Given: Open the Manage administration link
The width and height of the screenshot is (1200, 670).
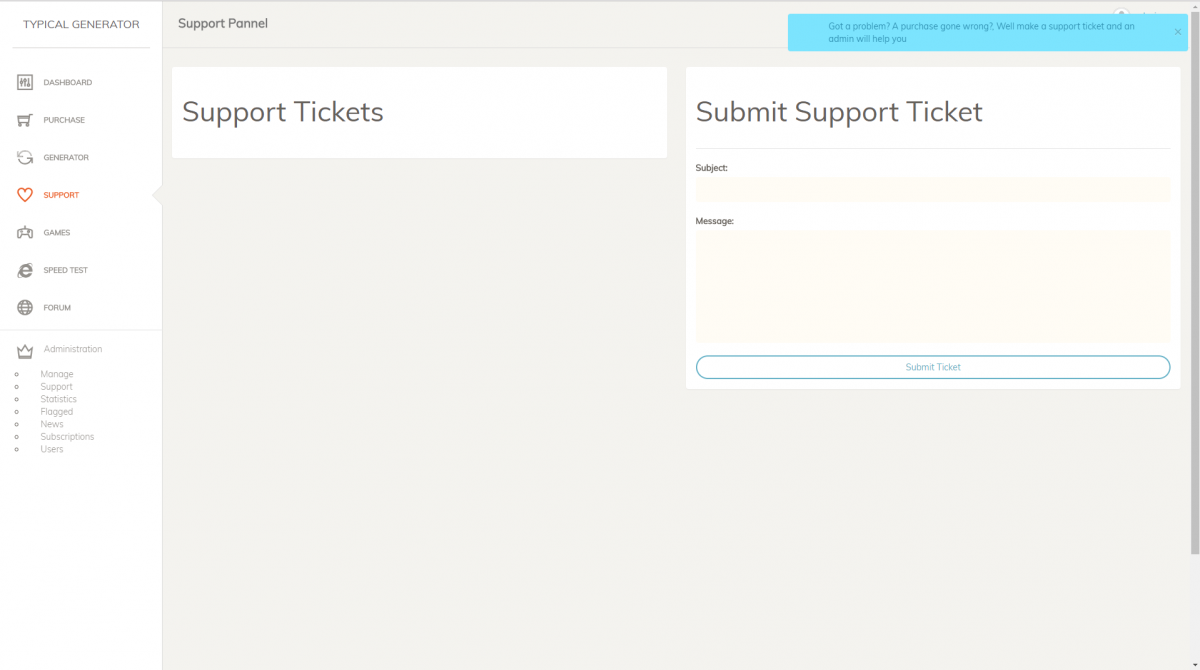Looking at the screenshot, I should pos(57,374).
